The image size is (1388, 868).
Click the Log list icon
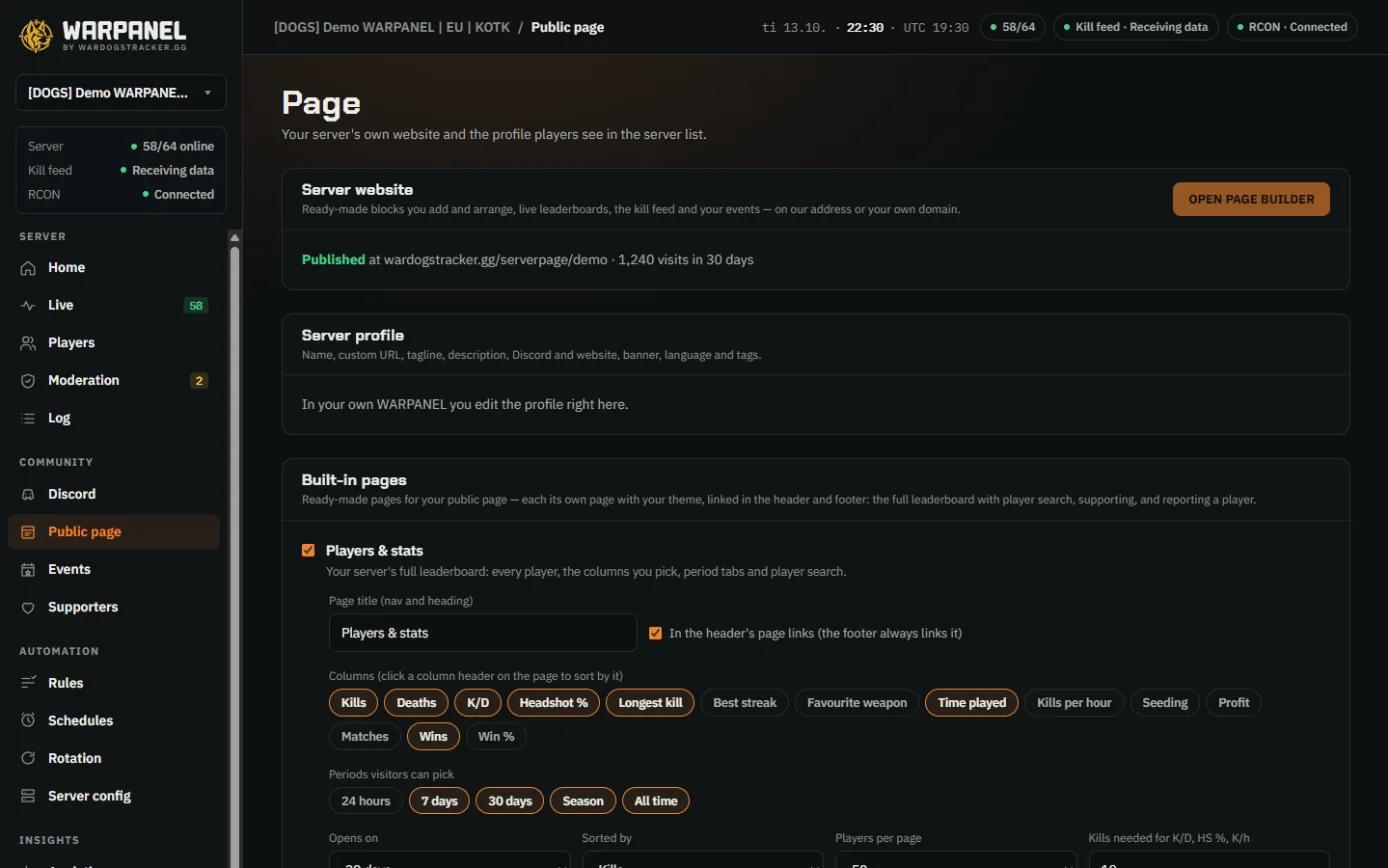[x=28, y=418]
